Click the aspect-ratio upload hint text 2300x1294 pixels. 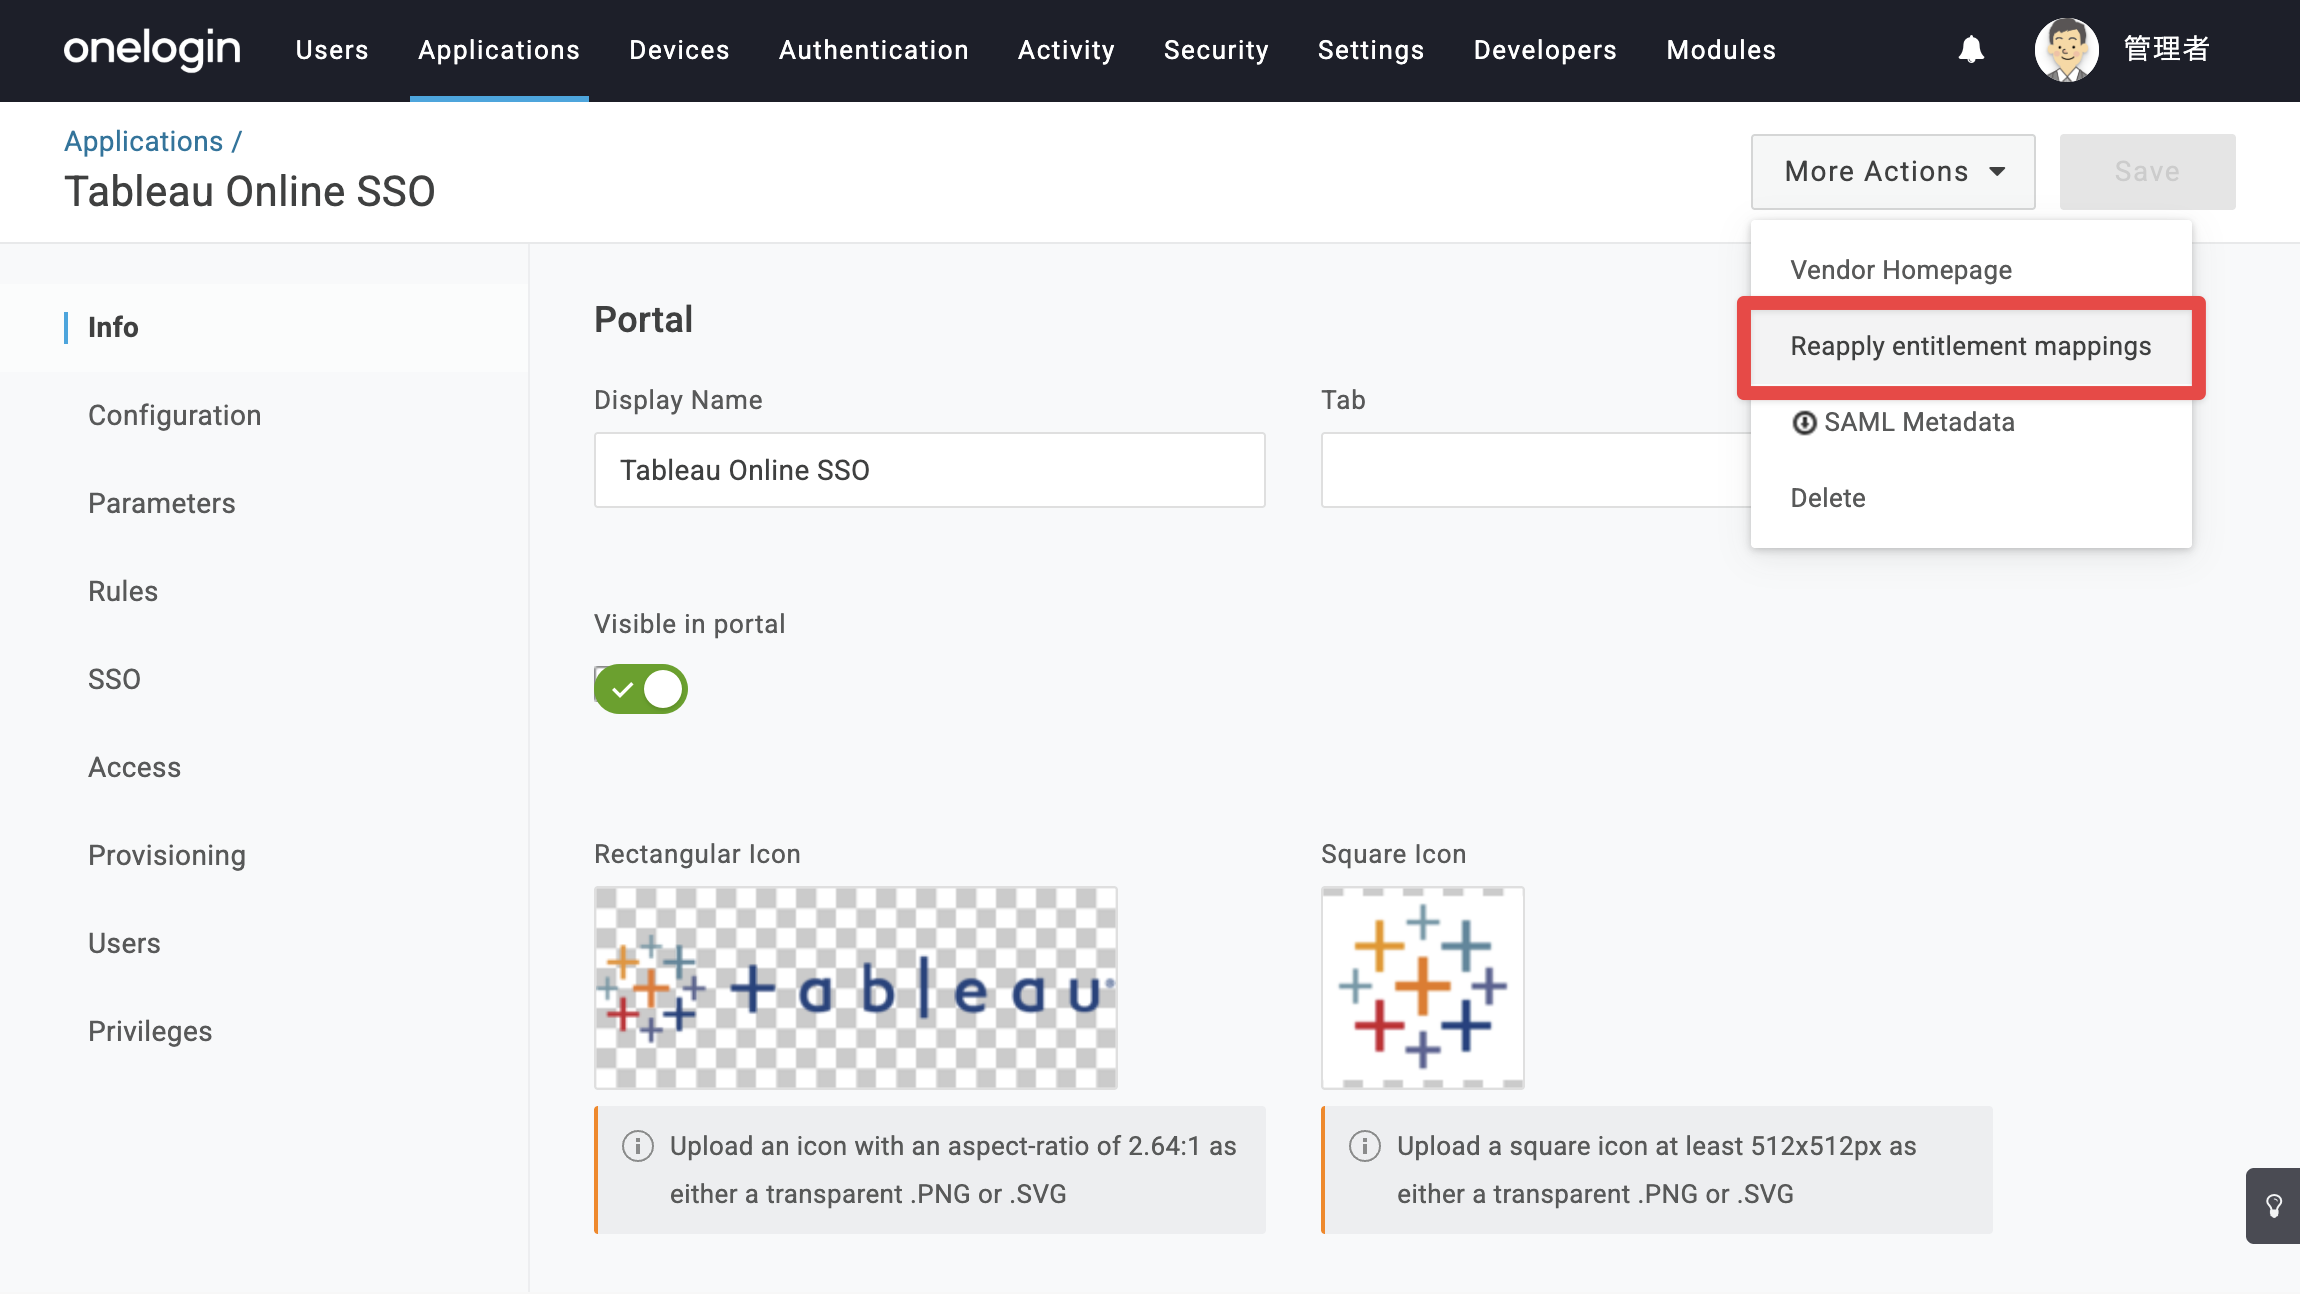point(953,1170)
